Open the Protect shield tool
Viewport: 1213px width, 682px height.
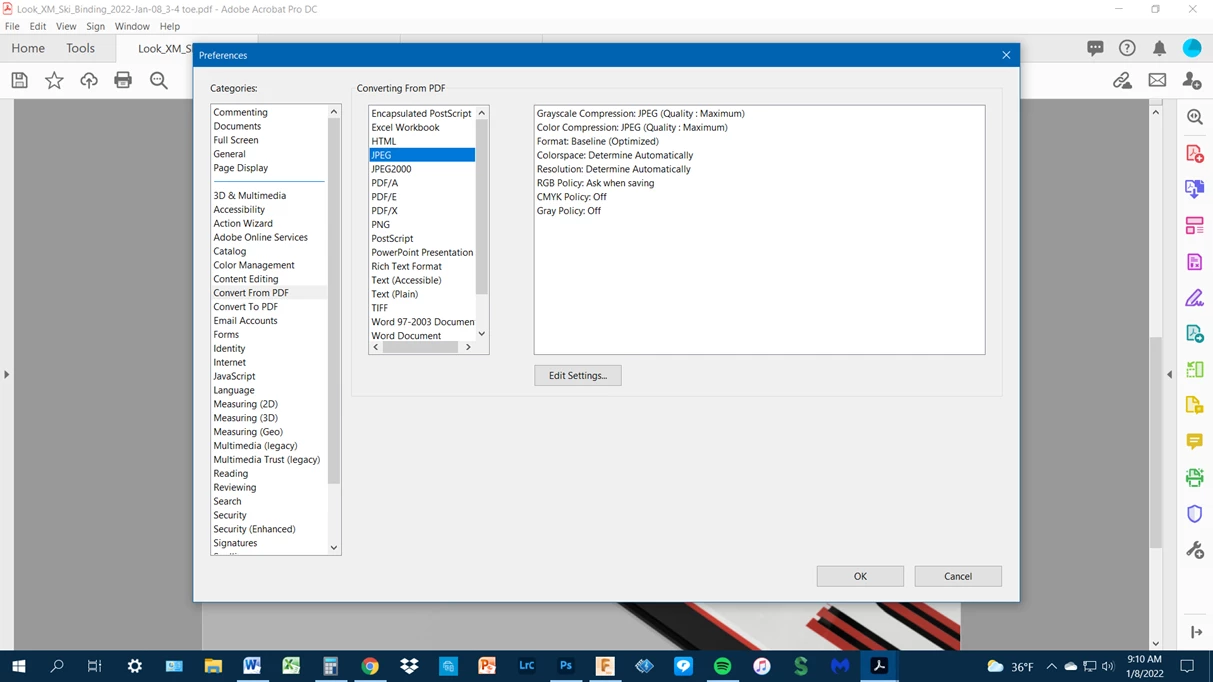tap(1194, 514)
